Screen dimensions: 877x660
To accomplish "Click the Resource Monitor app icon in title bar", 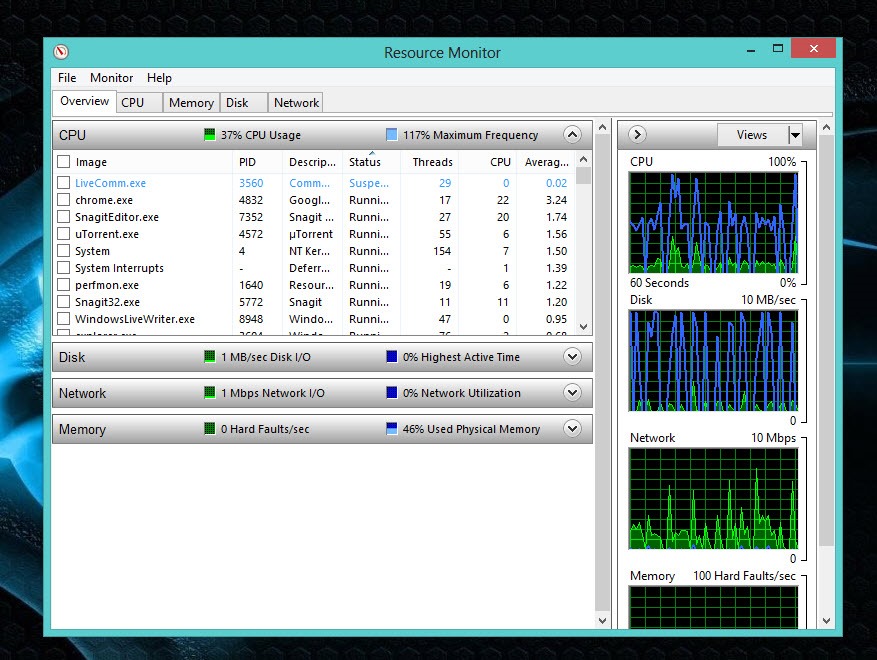I will 61,52.
